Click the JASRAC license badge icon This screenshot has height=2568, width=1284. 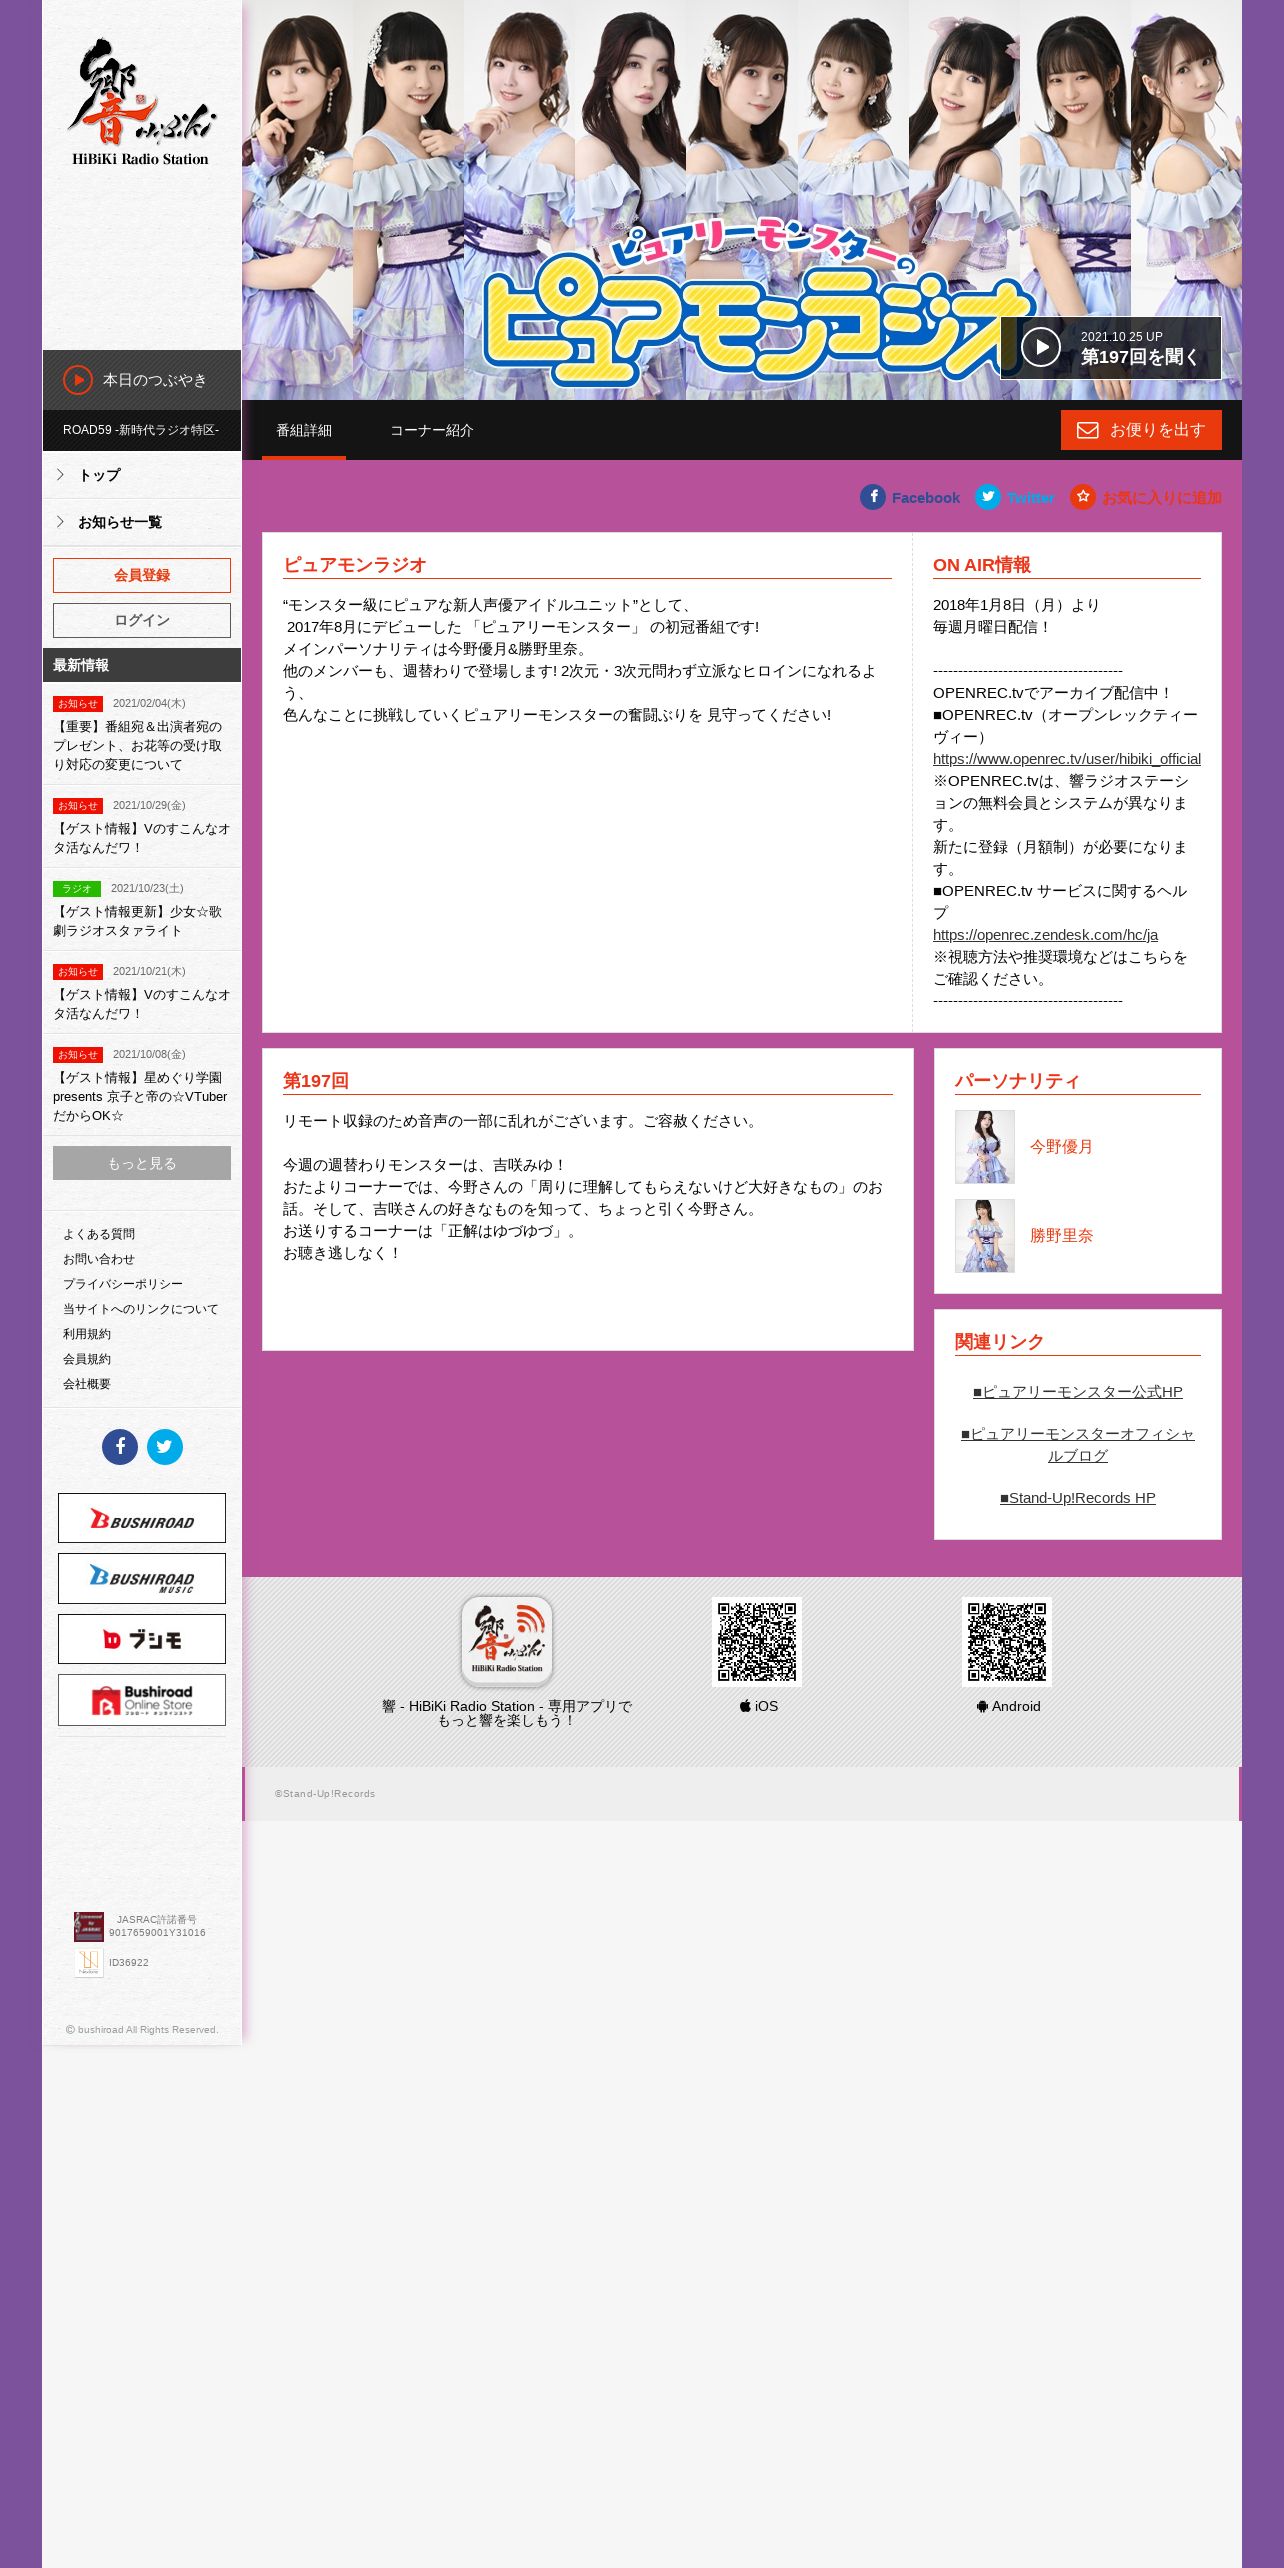coord(89,1927)
